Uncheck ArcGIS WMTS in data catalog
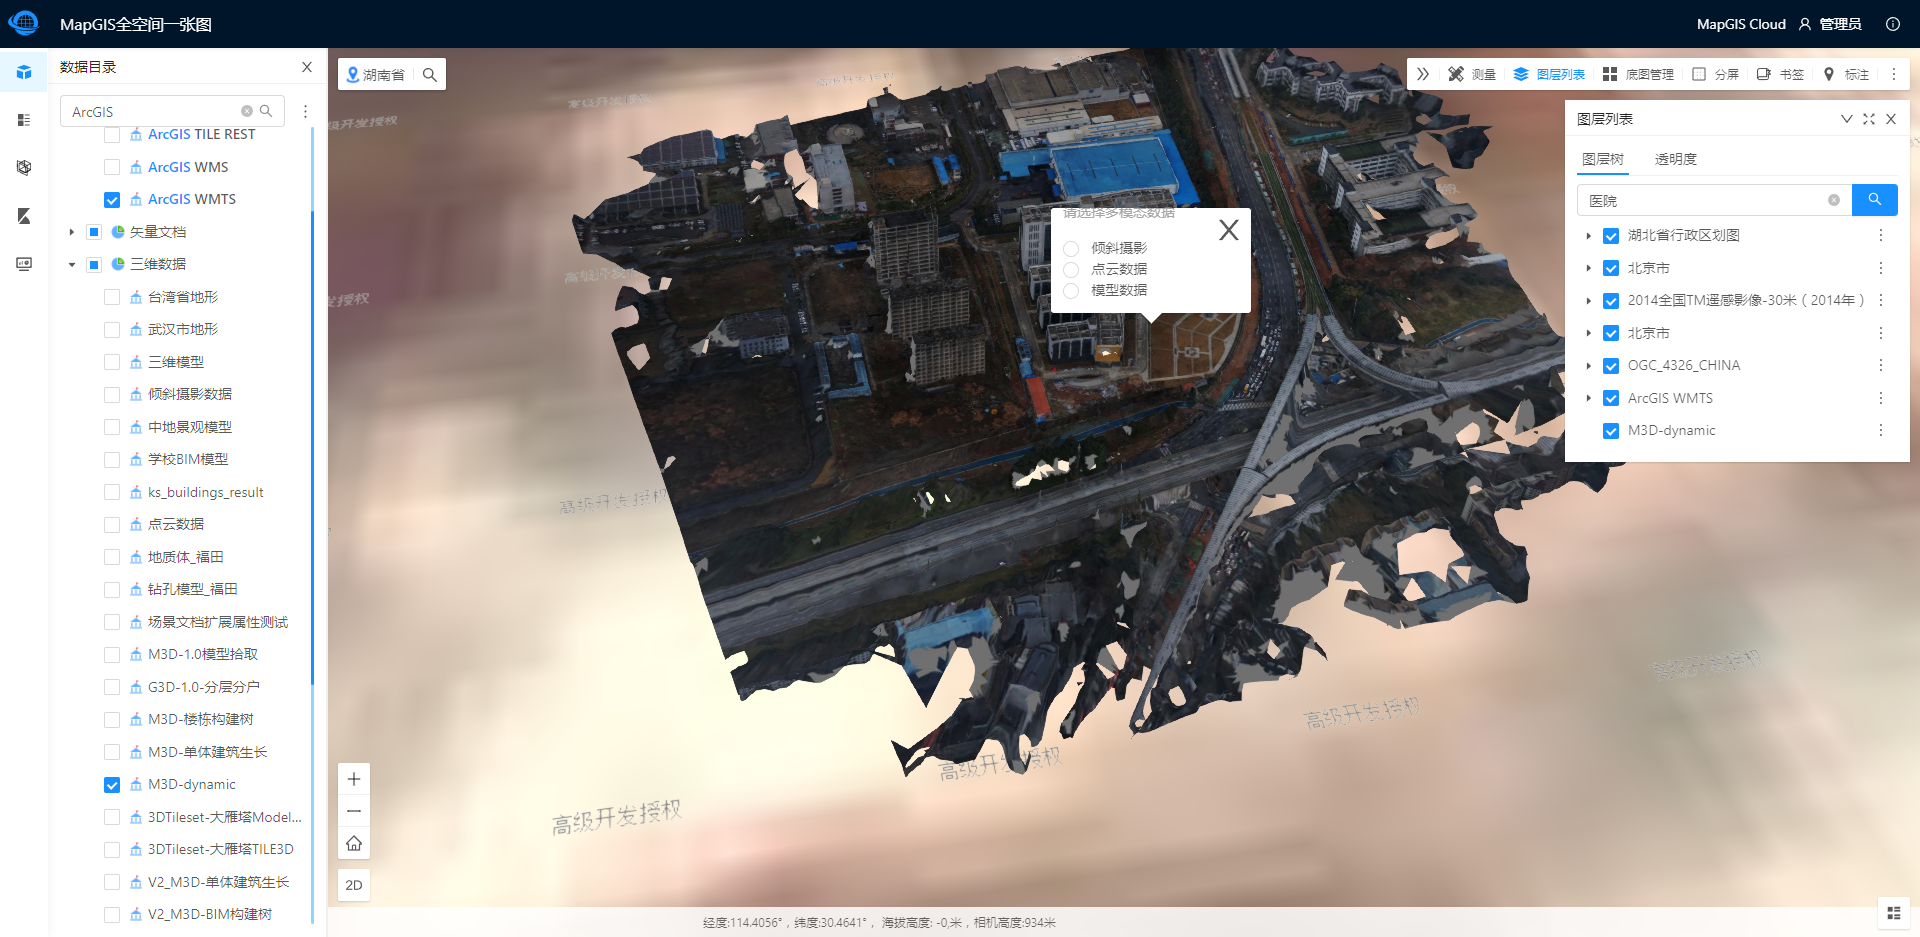 point(112,200)
